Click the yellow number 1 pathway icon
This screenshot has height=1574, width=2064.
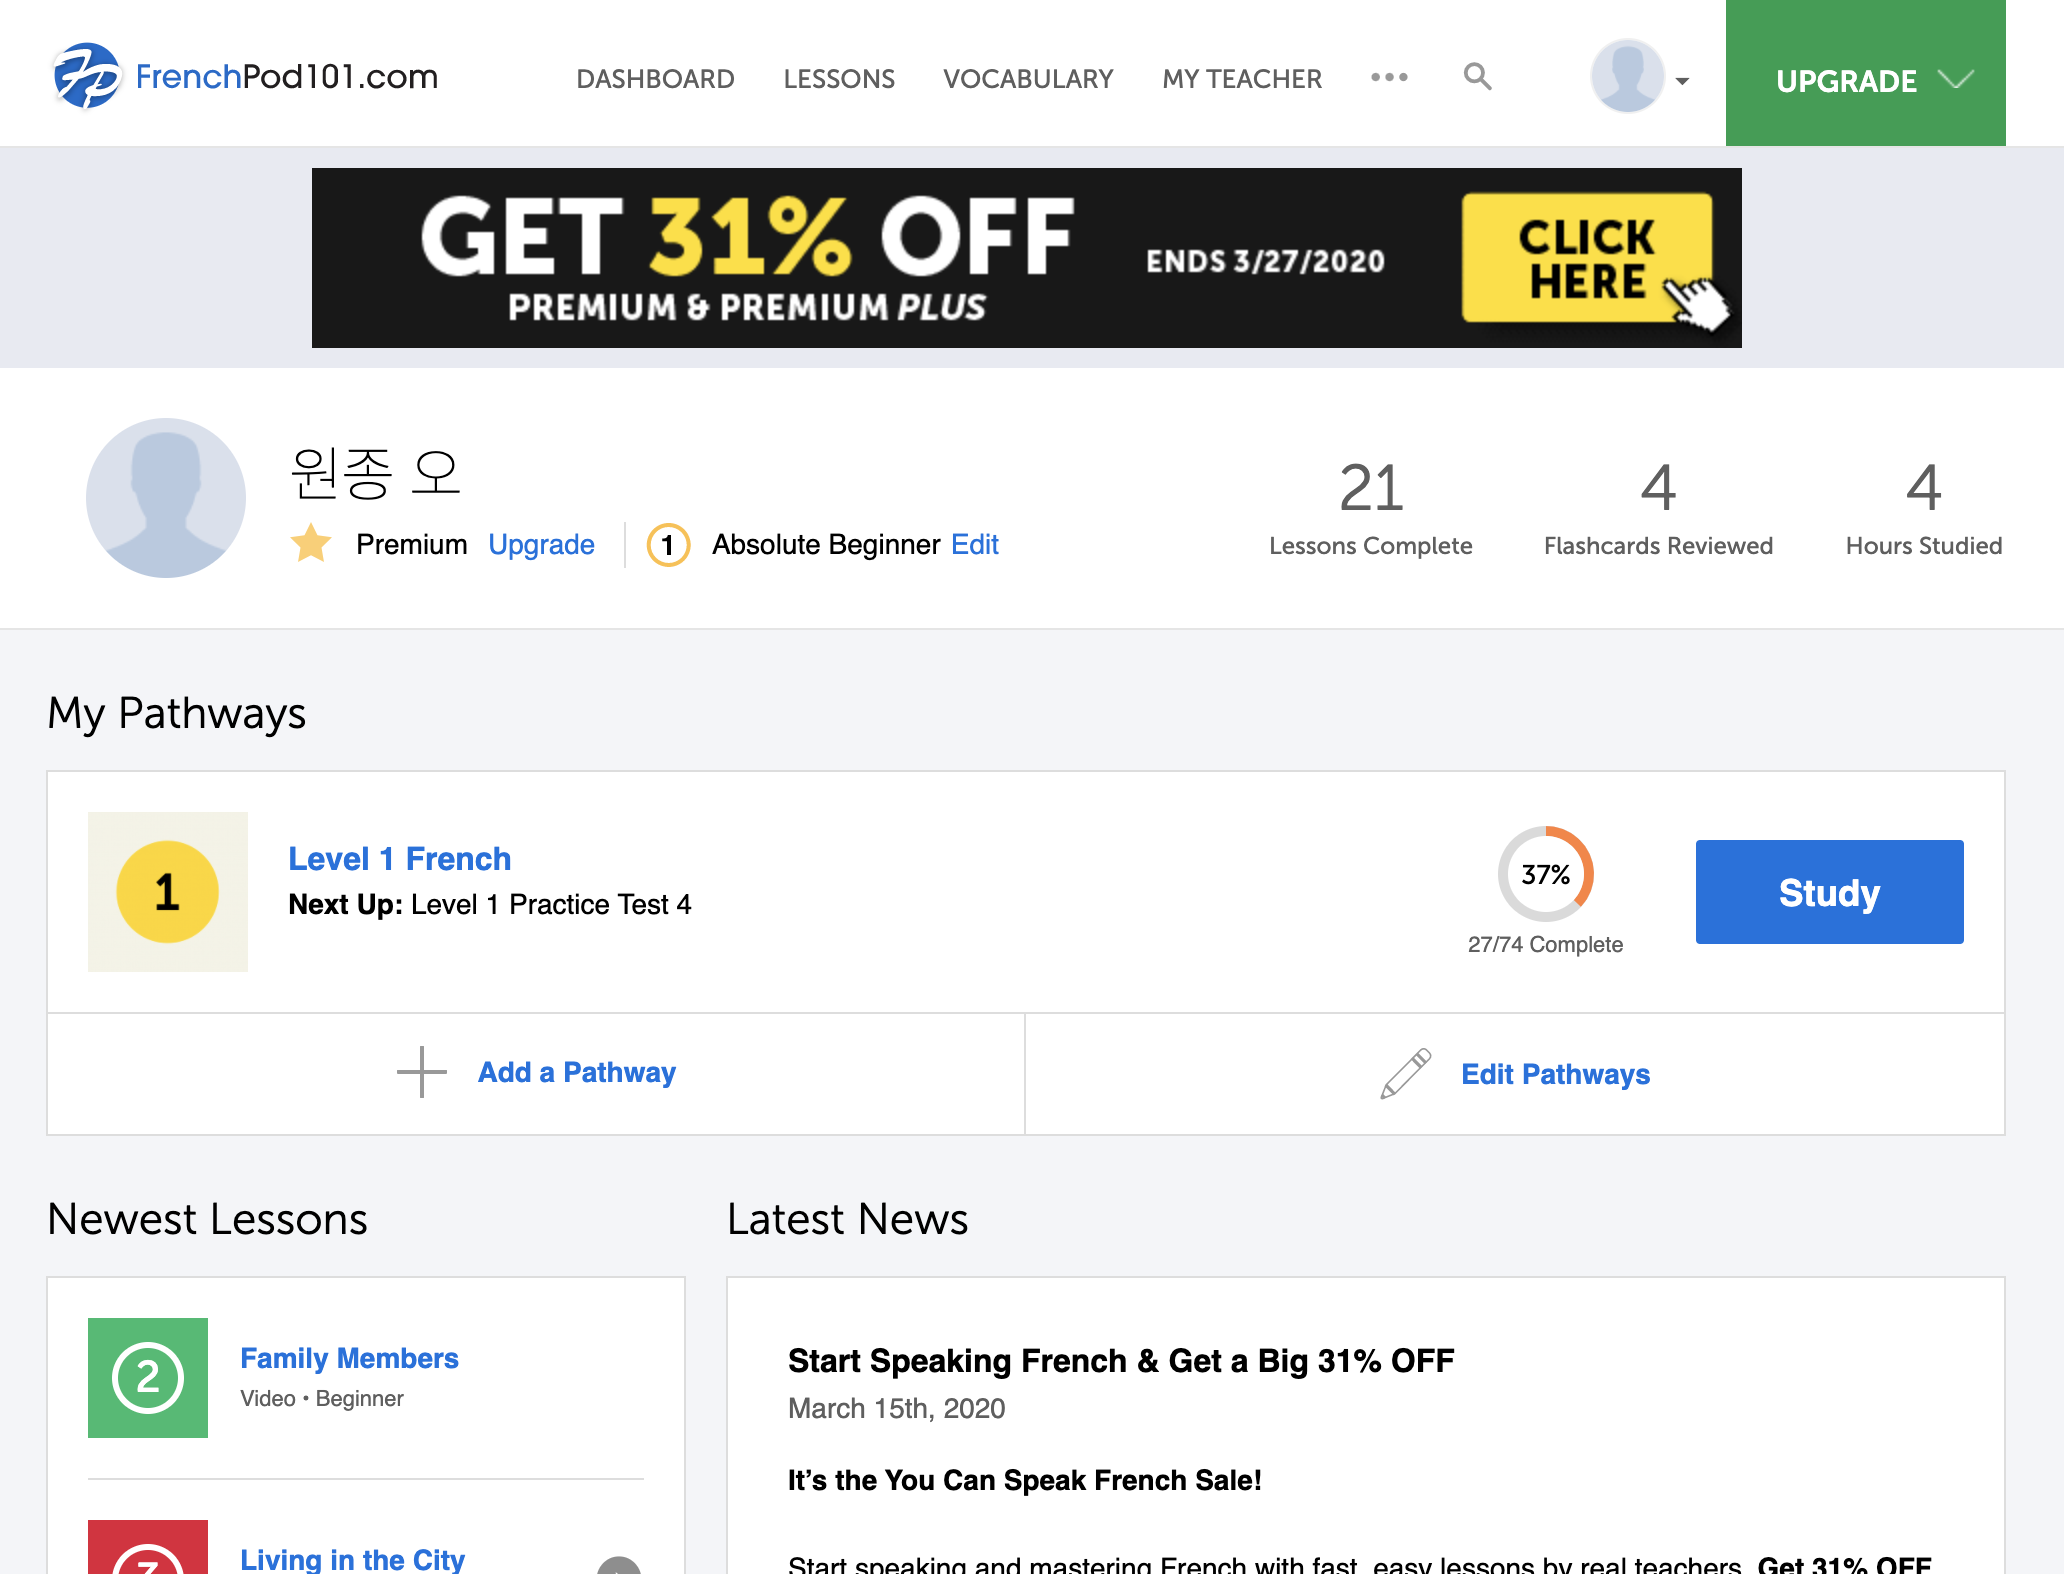point(168,892)
